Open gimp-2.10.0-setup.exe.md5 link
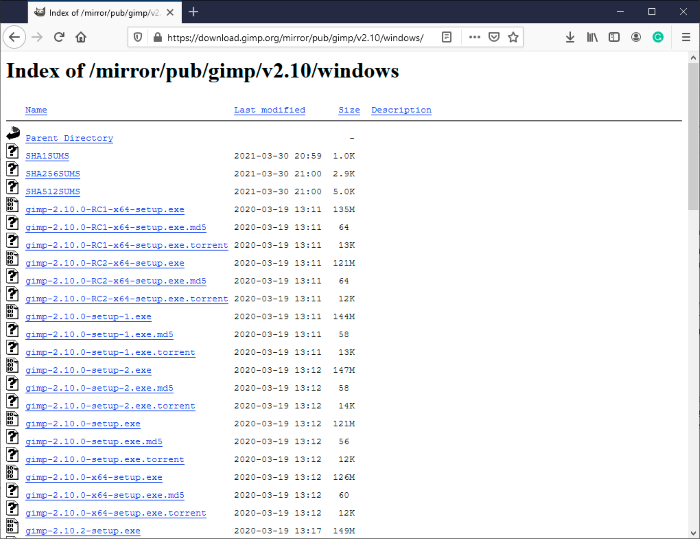 [x=94, y=442]
